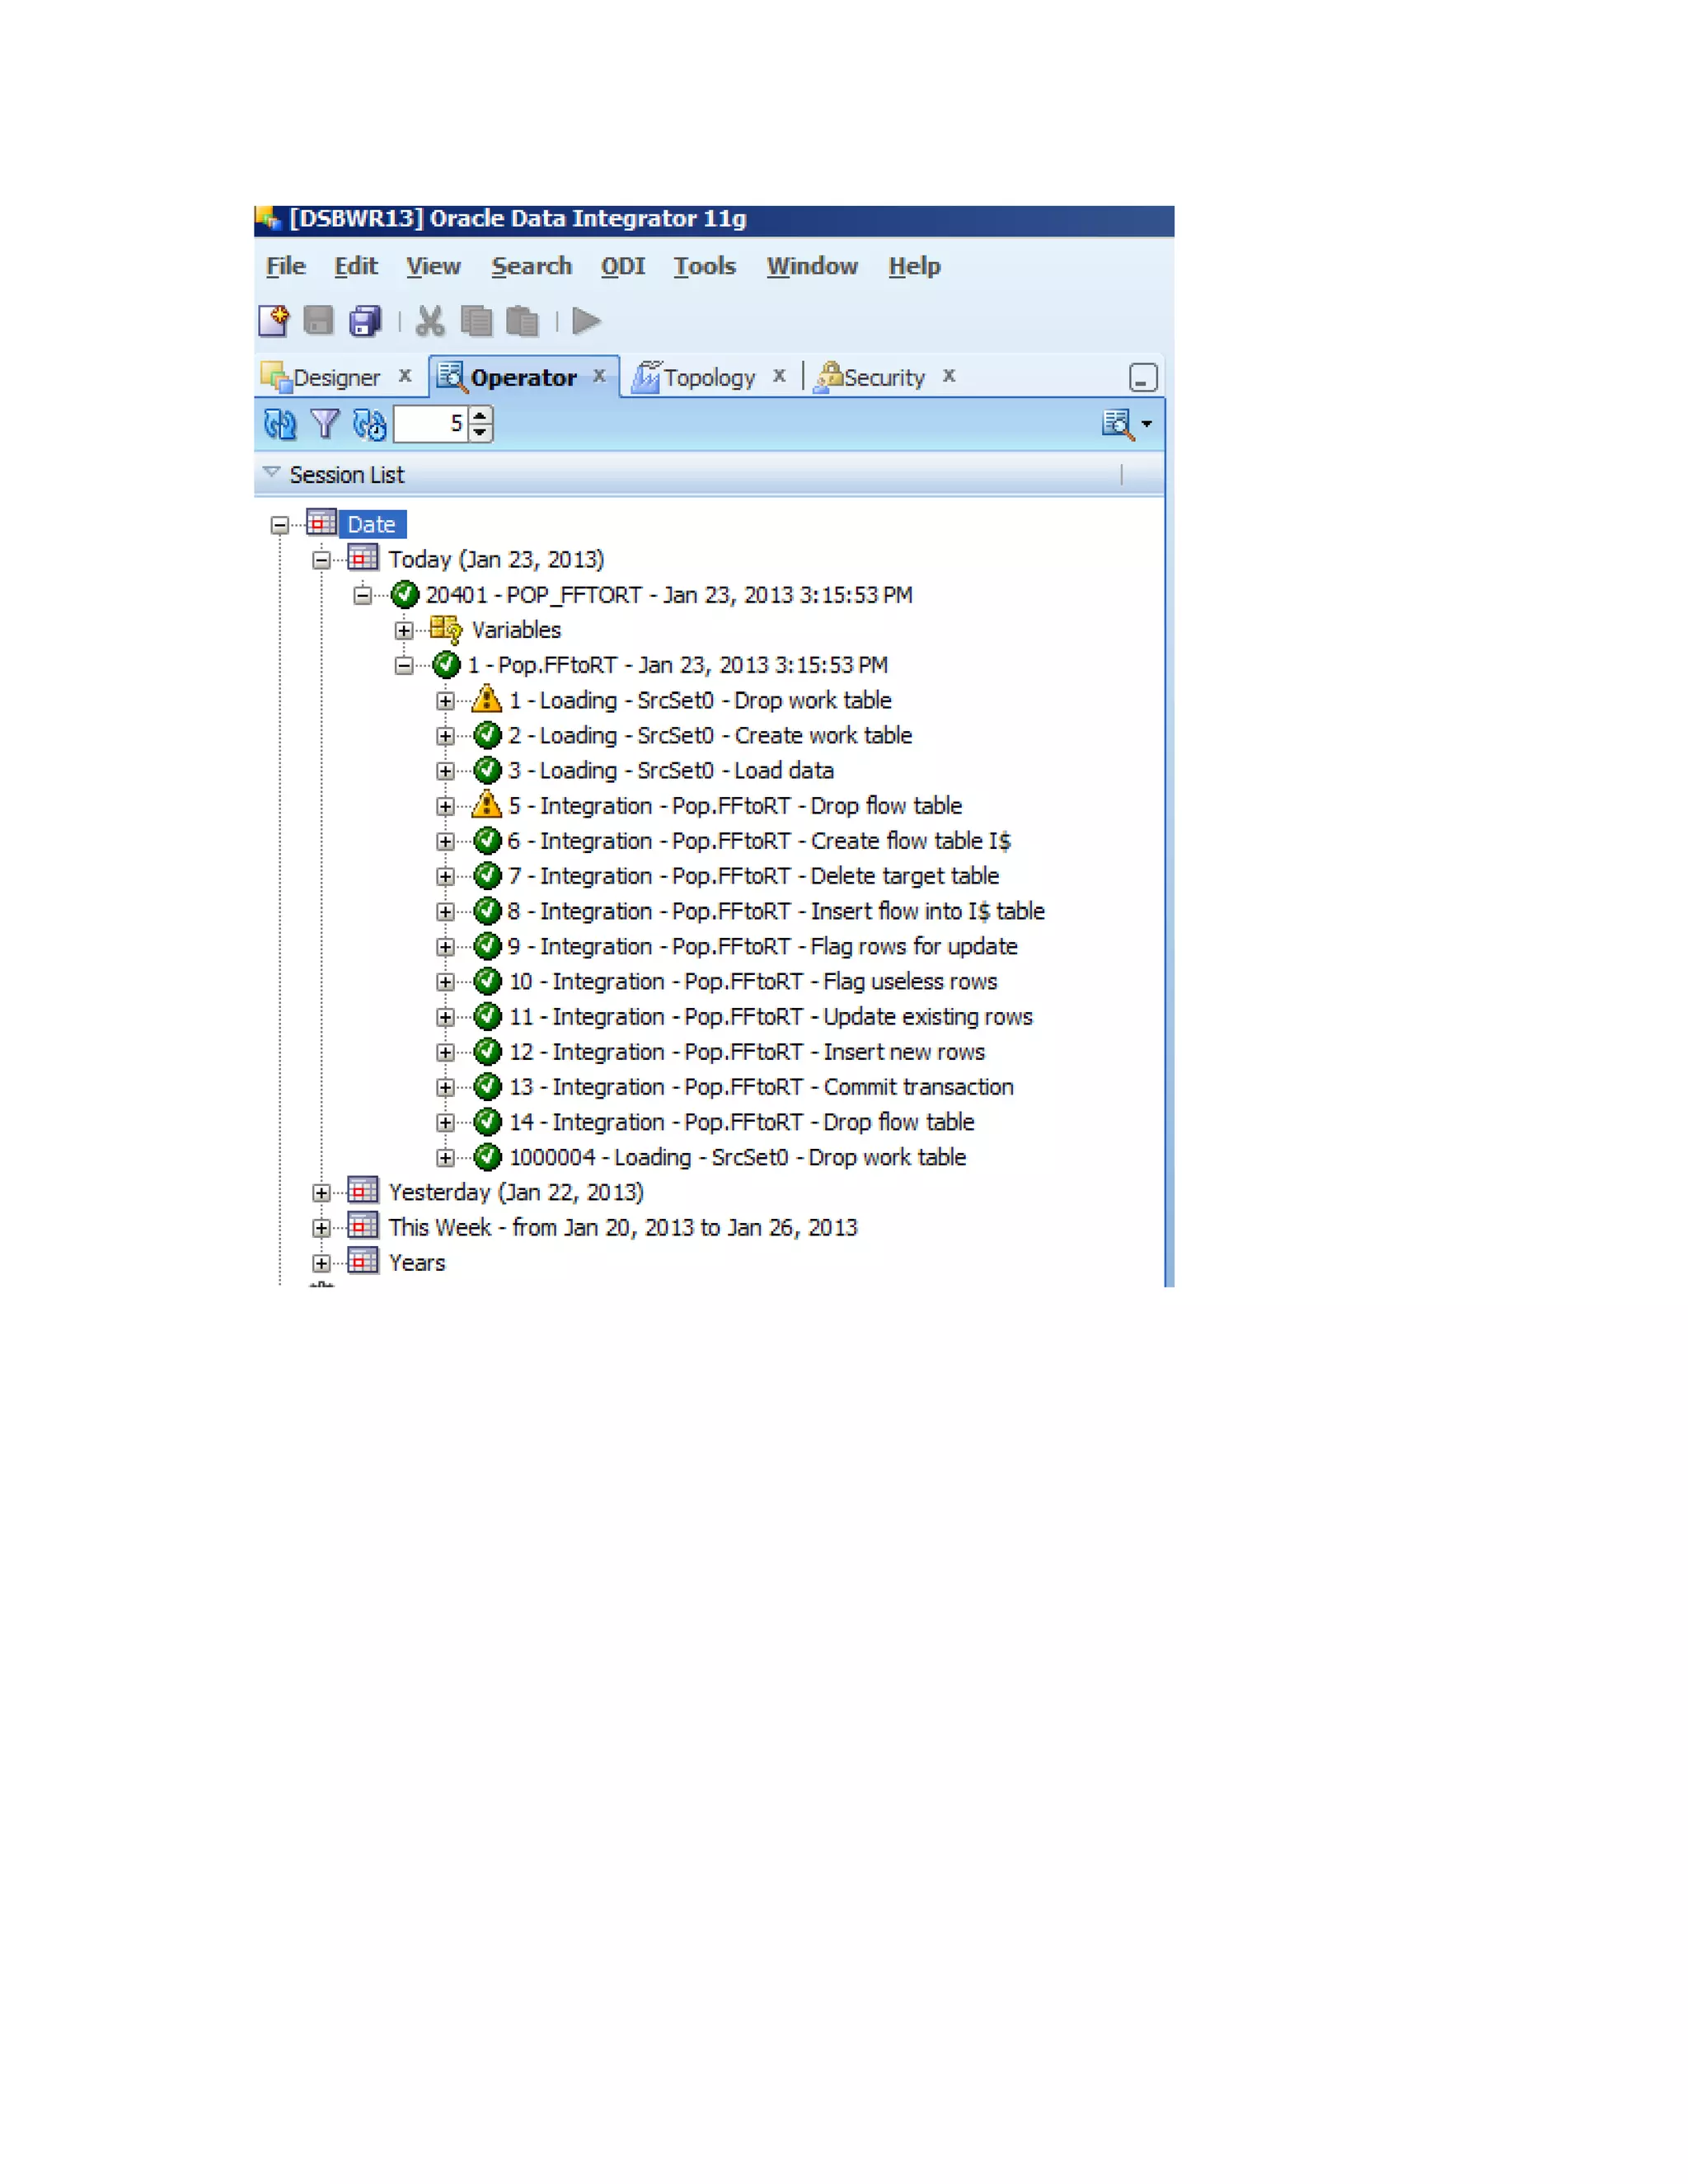Click the Variables folder icon

pos(445,629)
